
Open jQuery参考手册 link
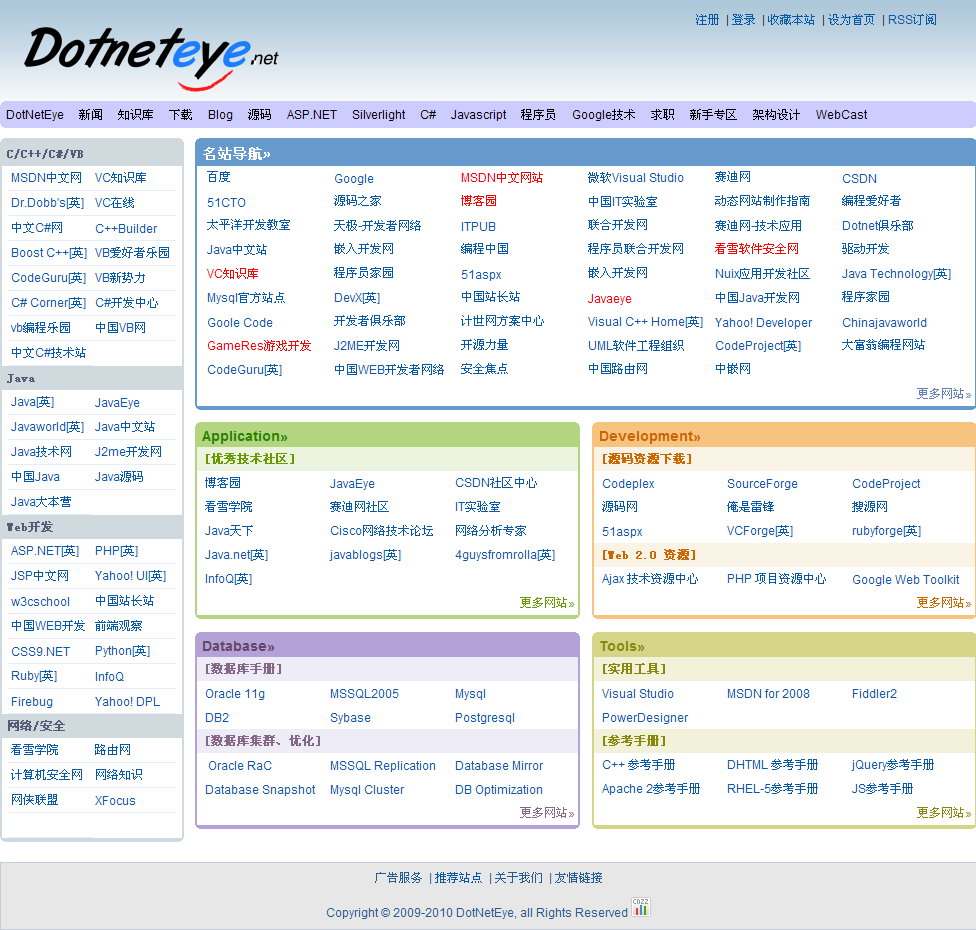893,765
